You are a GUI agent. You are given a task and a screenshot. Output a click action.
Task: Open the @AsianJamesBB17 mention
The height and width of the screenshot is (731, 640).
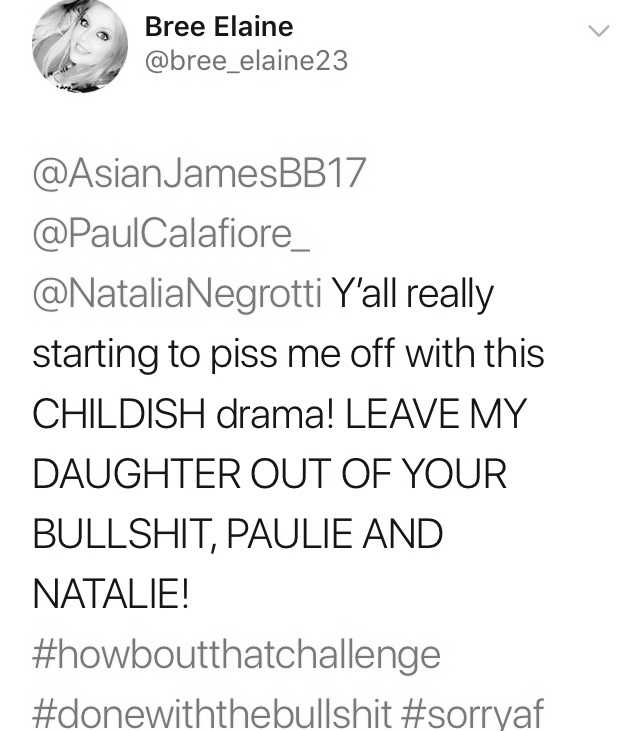[199, 173]
